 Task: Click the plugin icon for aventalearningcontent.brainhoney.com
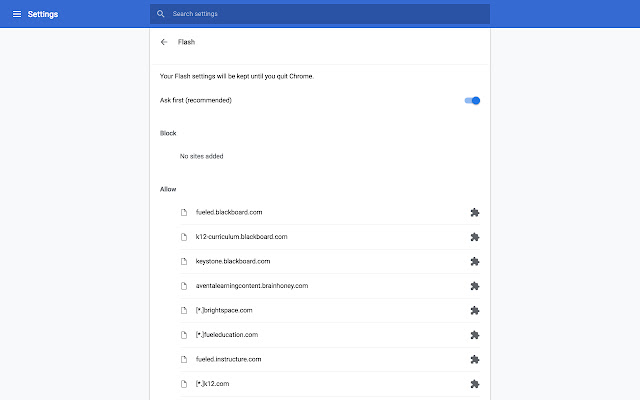point(475,286)
